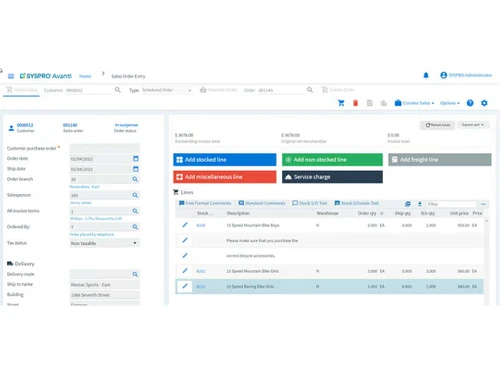Open the Order date calendar picker
The image size is (500, 375).
[x=136, y=159]
